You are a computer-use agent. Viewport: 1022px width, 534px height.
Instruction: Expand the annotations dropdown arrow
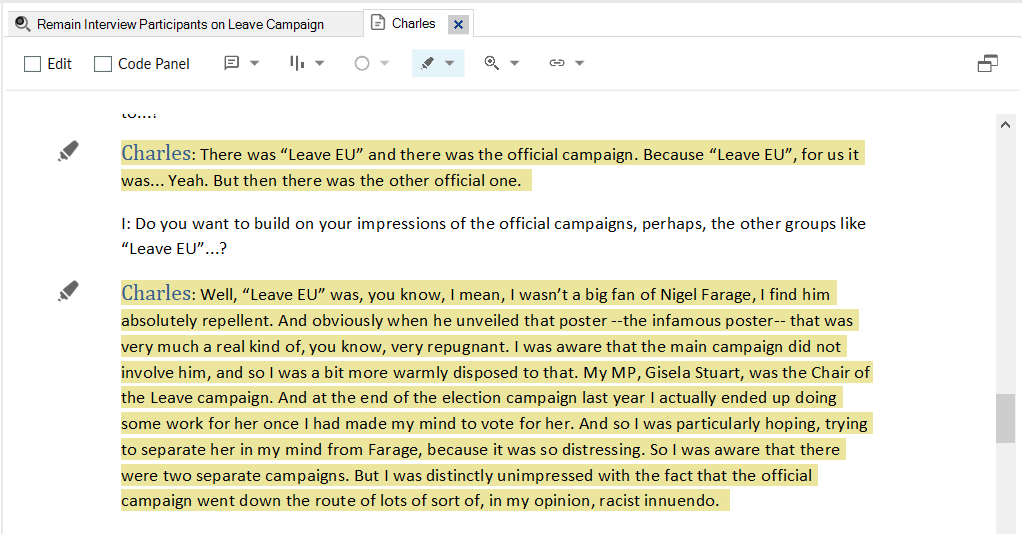254,63
